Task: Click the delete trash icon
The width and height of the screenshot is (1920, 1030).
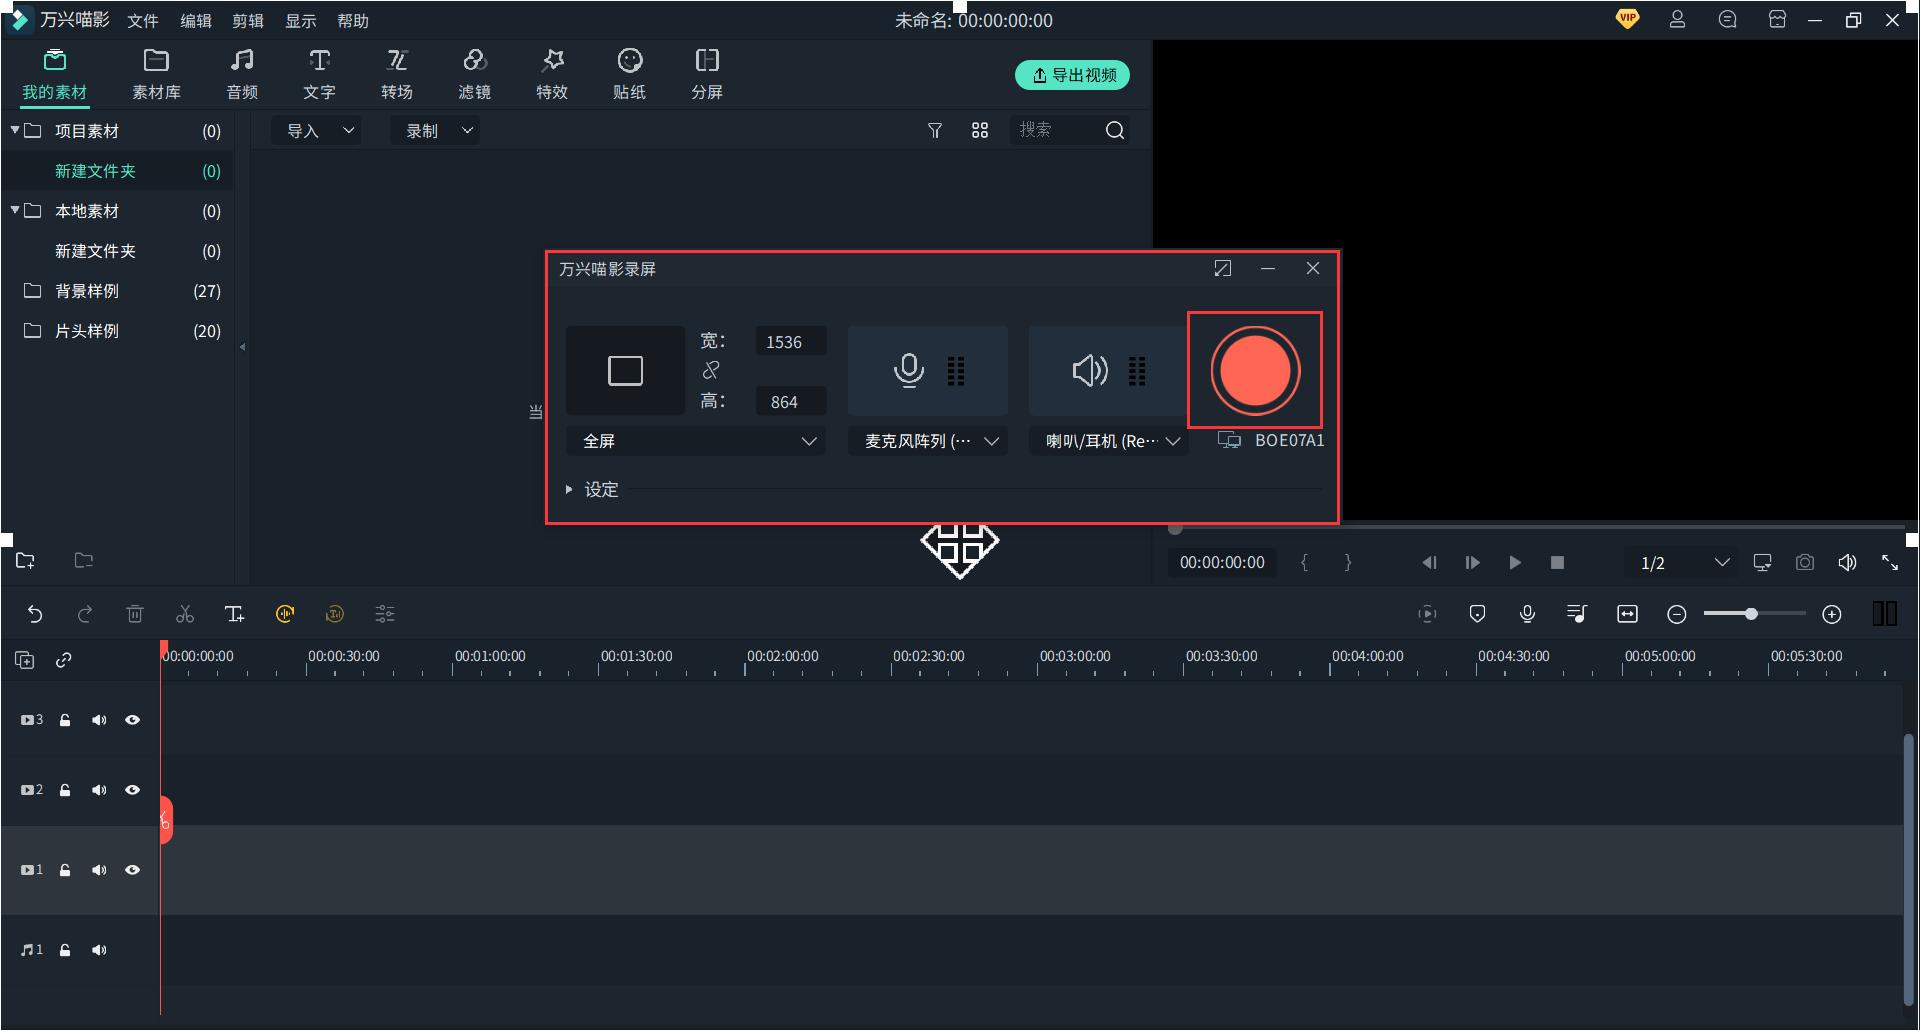Action: click(135, 614)
